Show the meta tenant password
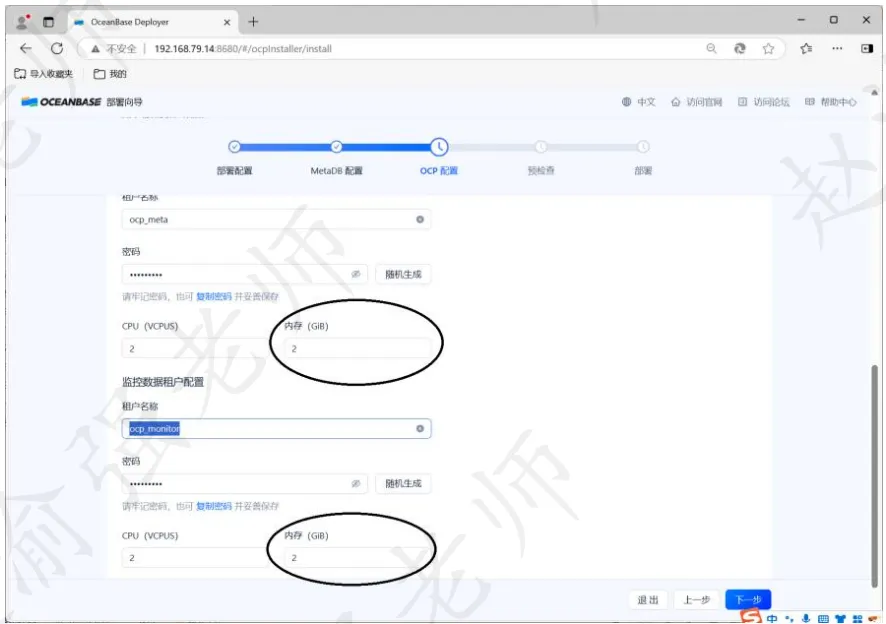 point(356,274)
